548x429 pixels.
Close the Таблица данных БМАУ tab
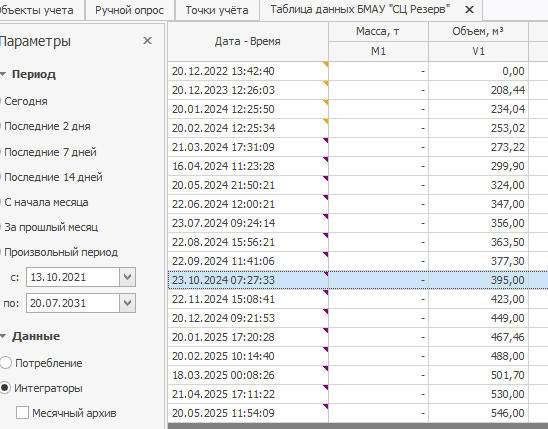click(469, 10)
